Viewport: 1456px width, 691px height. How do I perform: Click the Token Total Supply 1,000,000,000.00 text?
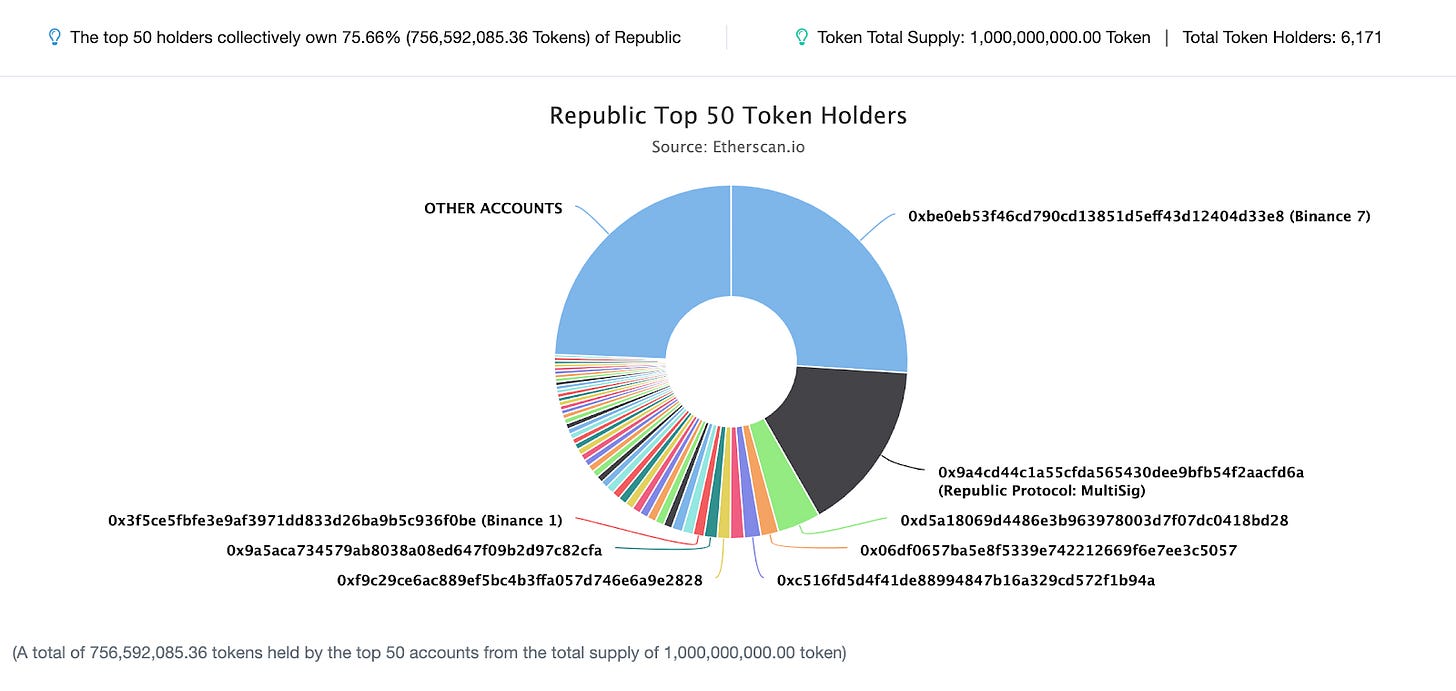click(x=984, y=38)
